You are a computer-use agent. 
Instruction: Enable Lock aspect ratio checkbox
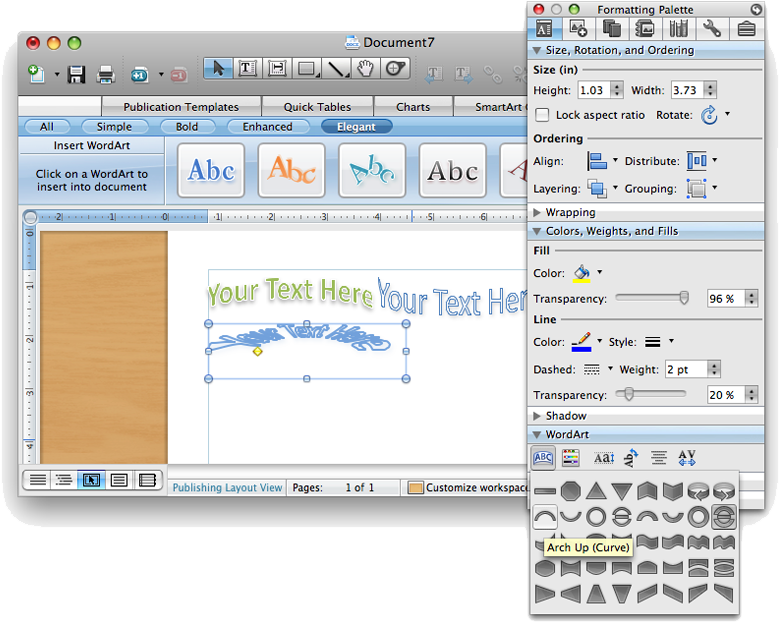click(542, 115)
